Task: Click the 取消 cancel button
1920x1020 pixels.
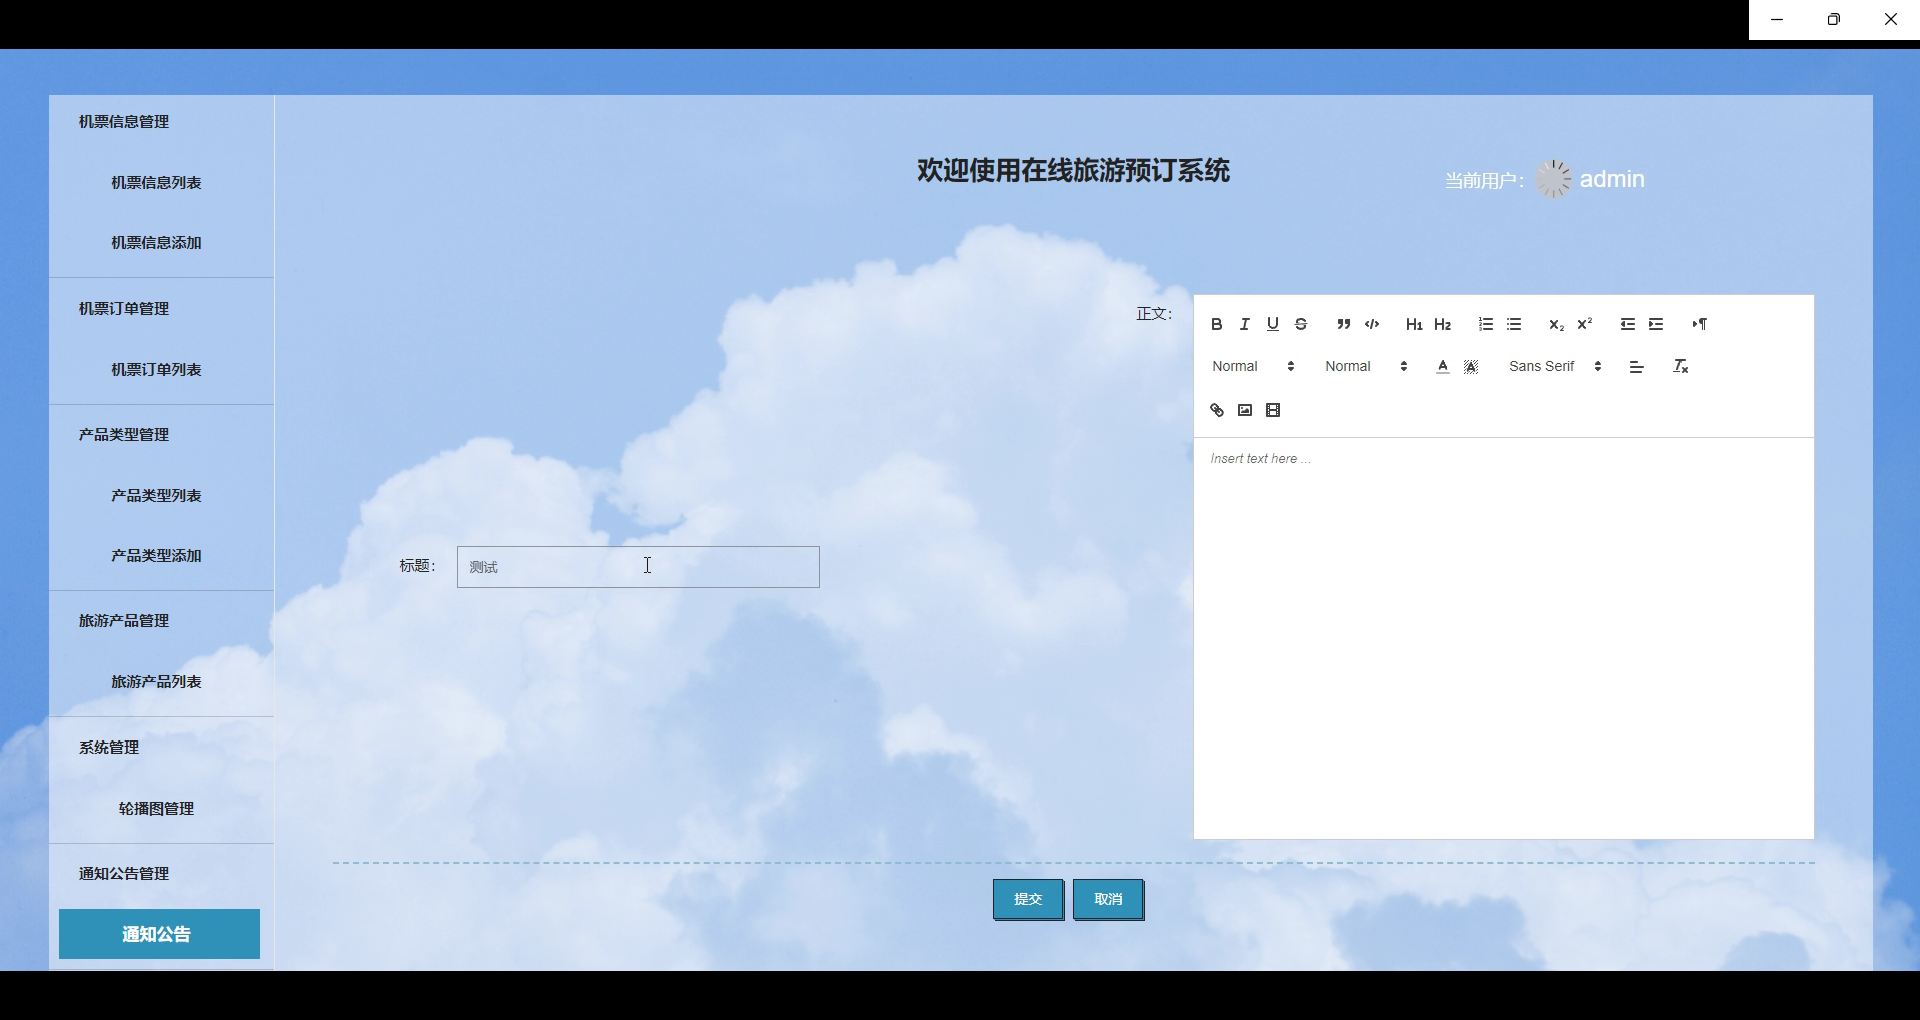Action: 1108,899
